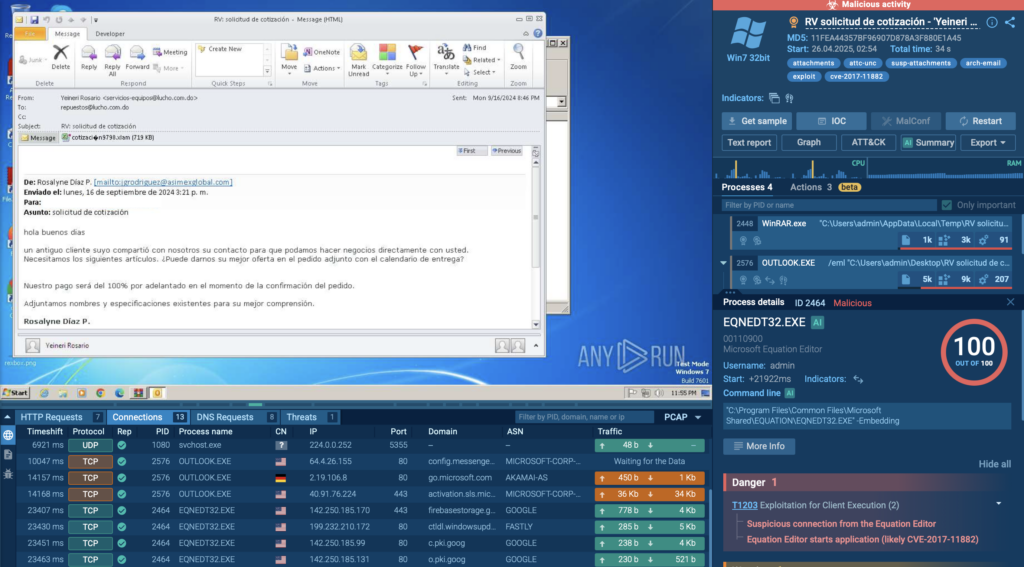Click the Forward icon in Outlook ribbon
Viewport: 1024px width, 567px height.
(137, 57)
